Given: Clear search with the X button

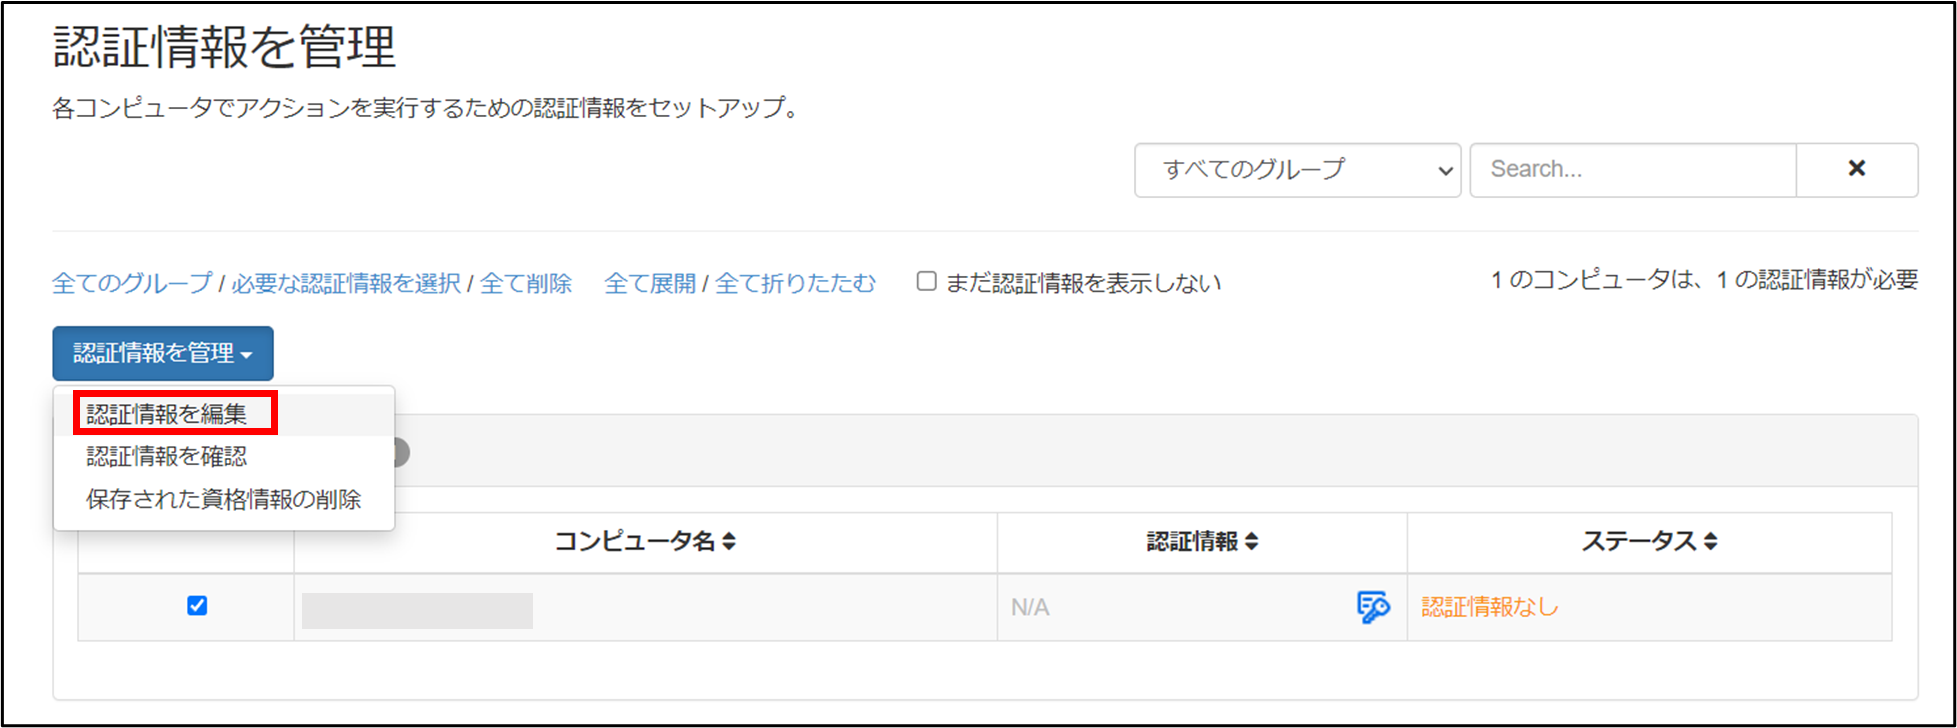Looking at the screenshot, I should pyautogui.click(x=1857, y=169).
